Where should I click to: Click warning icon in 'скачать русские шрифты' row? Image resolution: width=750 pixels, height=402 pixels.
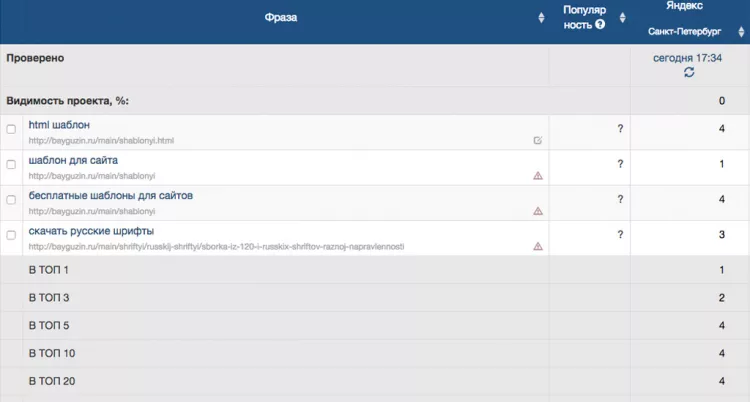point(538,246)
